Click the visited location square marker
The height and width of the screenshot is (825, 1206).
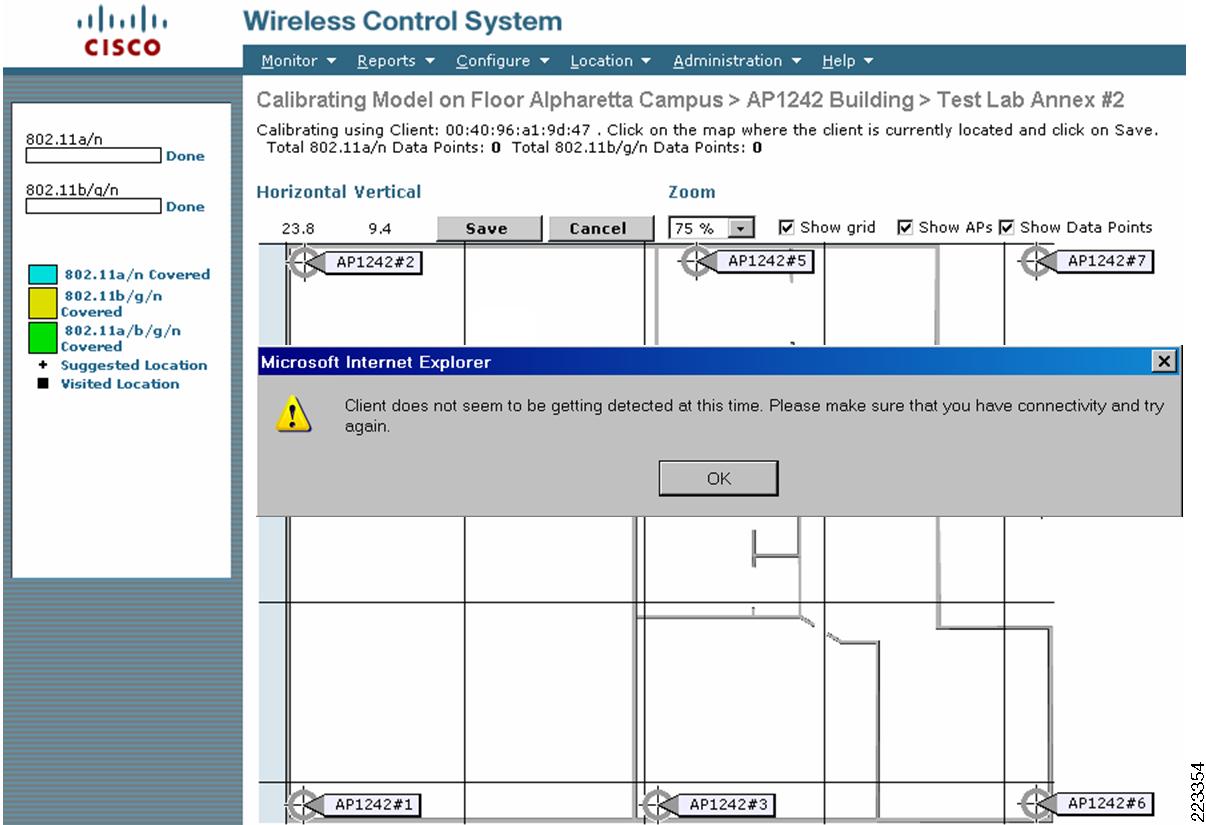coord(43,384)
